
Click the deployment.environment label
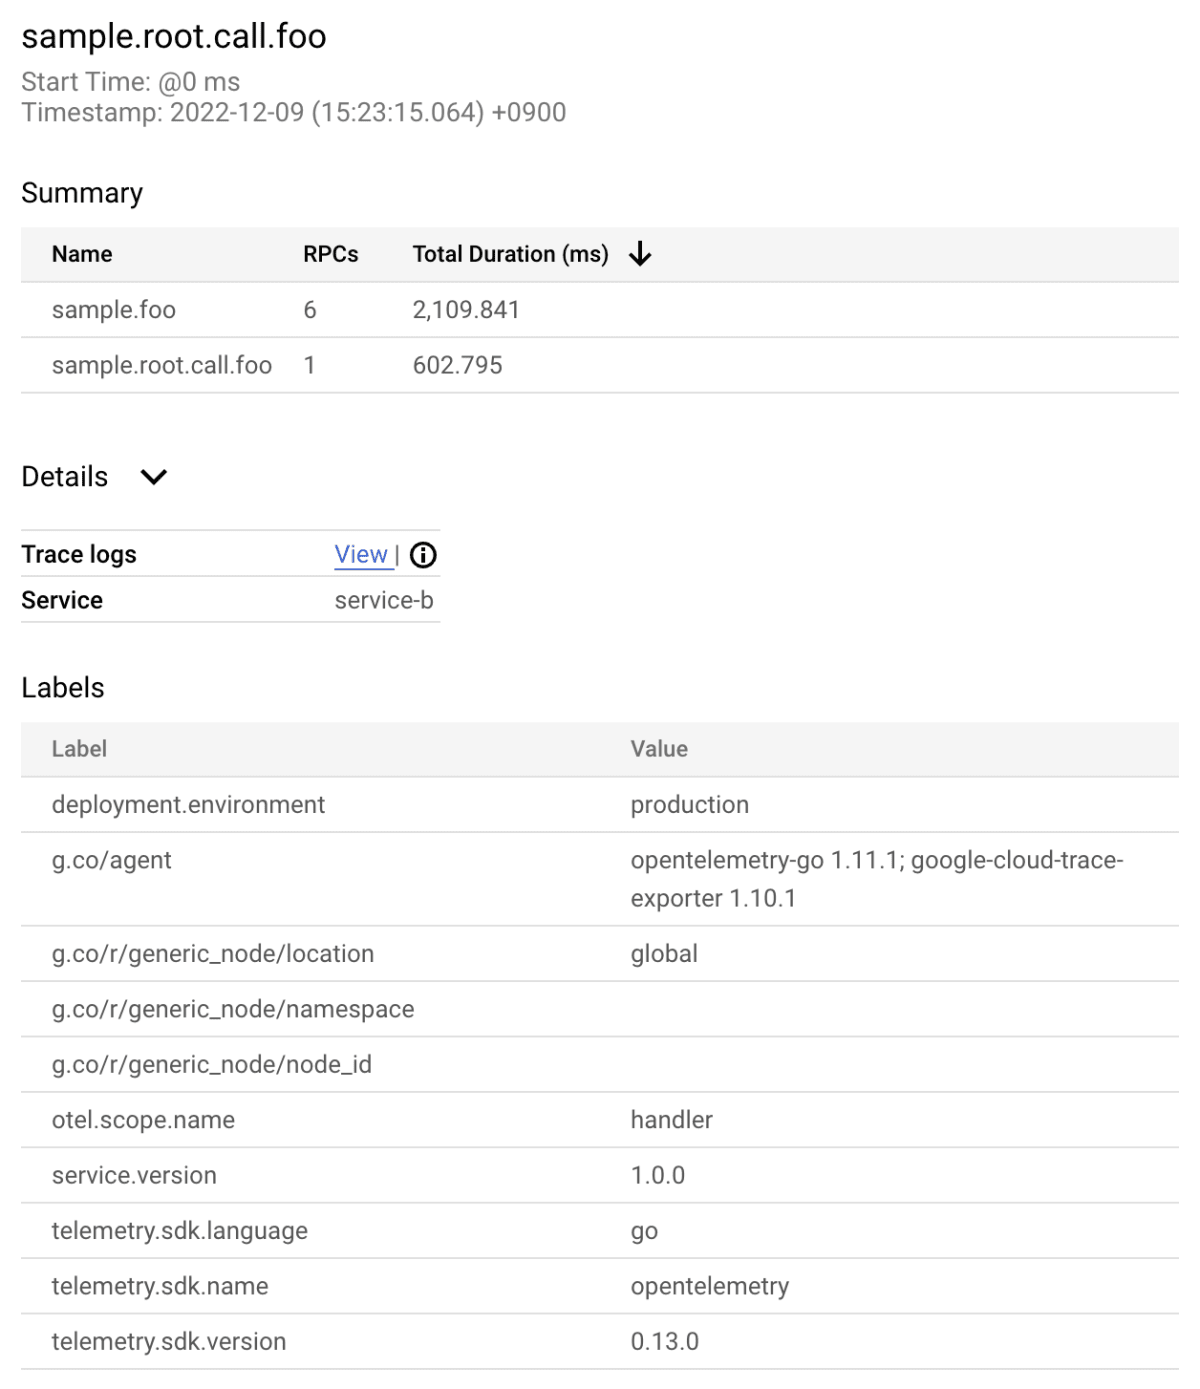[x=188, y=805]
